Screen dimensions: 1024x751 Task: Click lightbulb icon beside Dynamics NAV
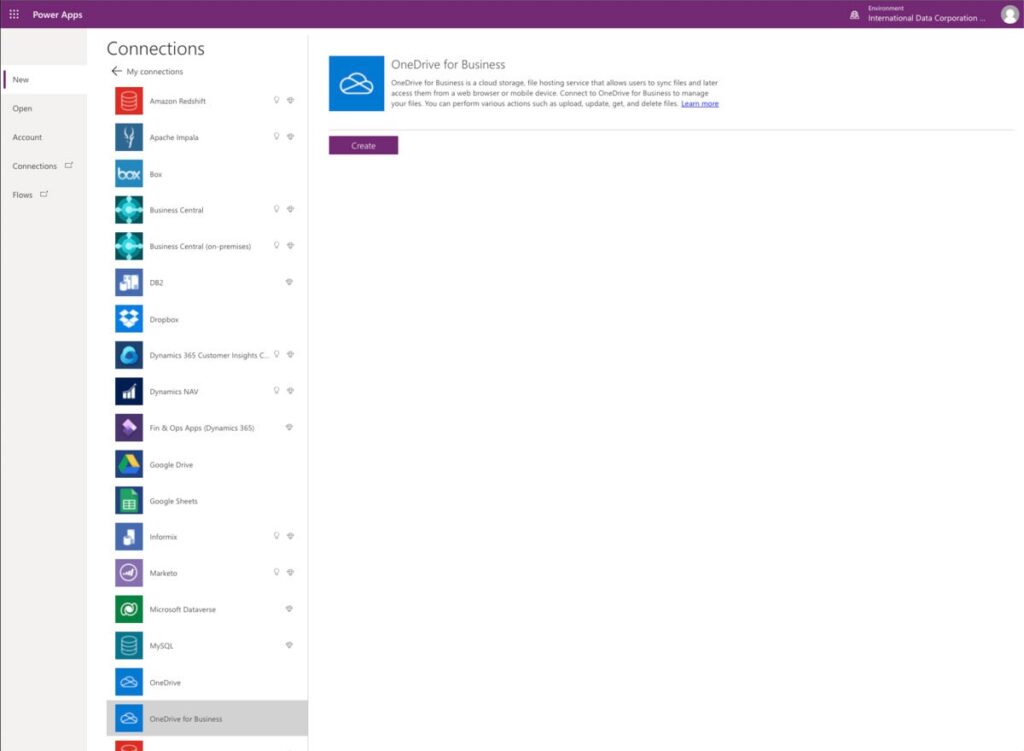click(x=276, y=391)
